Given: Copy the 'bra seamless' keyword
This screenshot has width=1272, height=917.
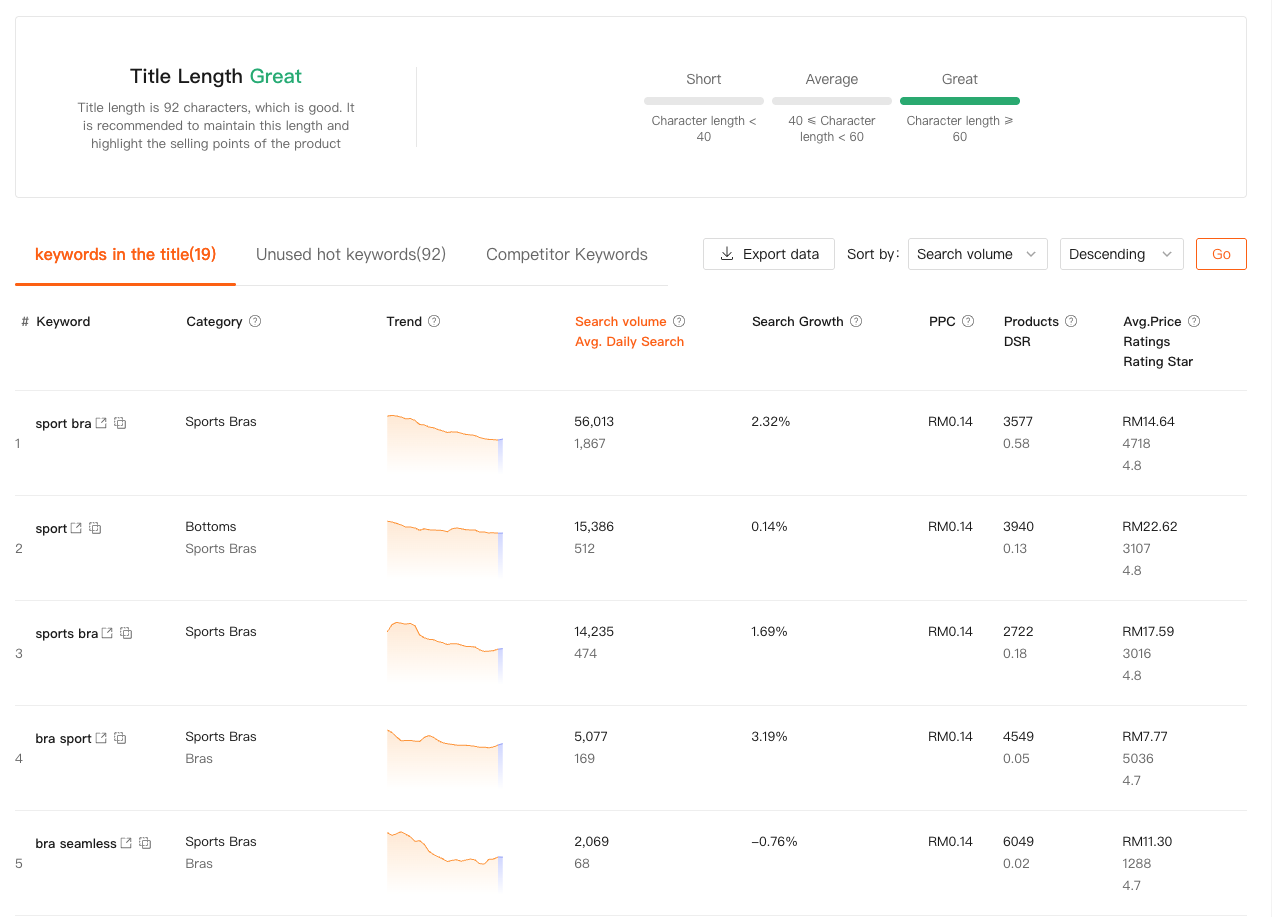Looking at the screenshot, I should [x=145, y=843].
